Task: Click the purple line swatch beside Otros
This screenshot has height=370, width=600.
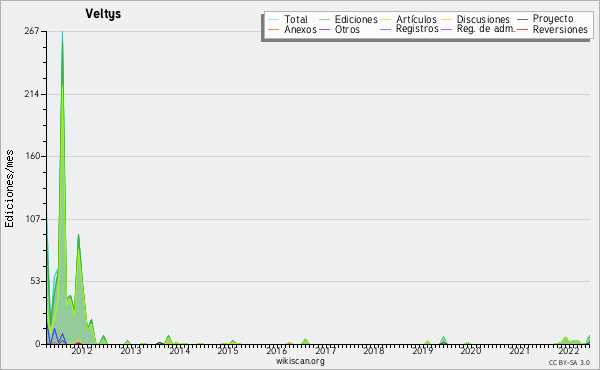Action: point(324,29)
